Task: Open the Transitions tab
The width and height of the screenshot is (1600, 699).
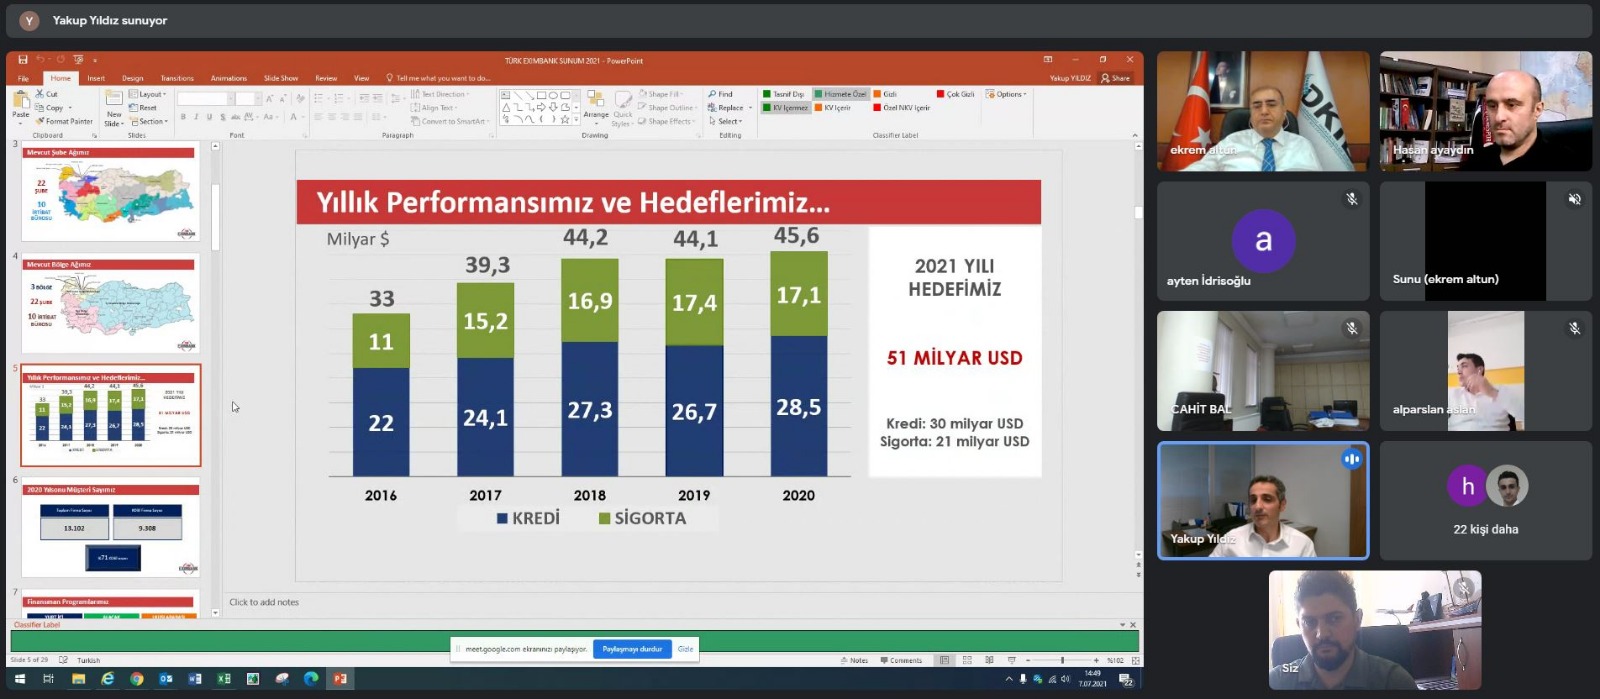Action: 177,78
